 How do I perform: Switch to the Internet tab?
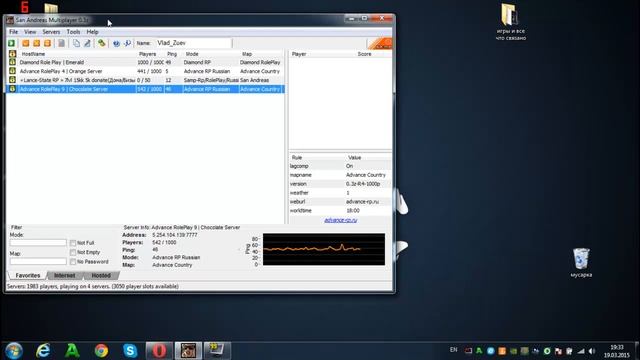pos(64,276)
